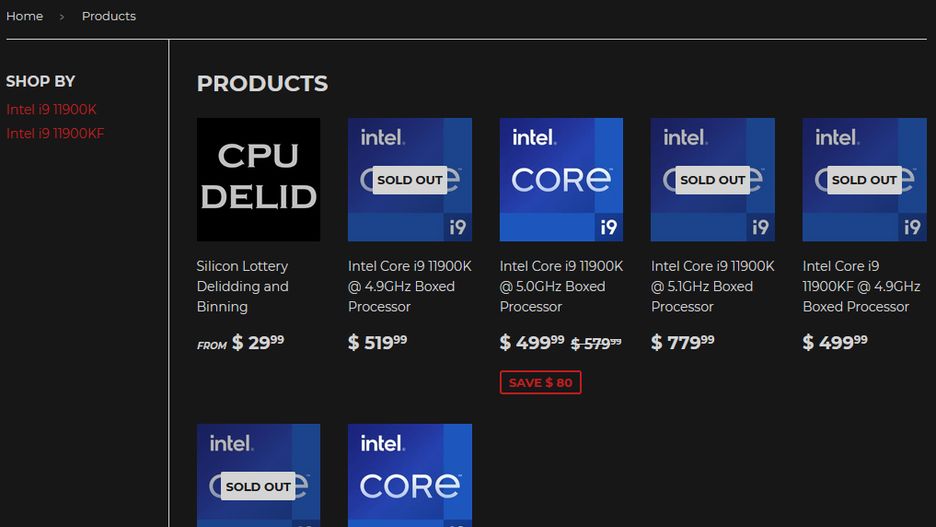Screen dimensions: 936x527
Task: Open the CPU DELID product image
Action: click(x=258, y=180)
